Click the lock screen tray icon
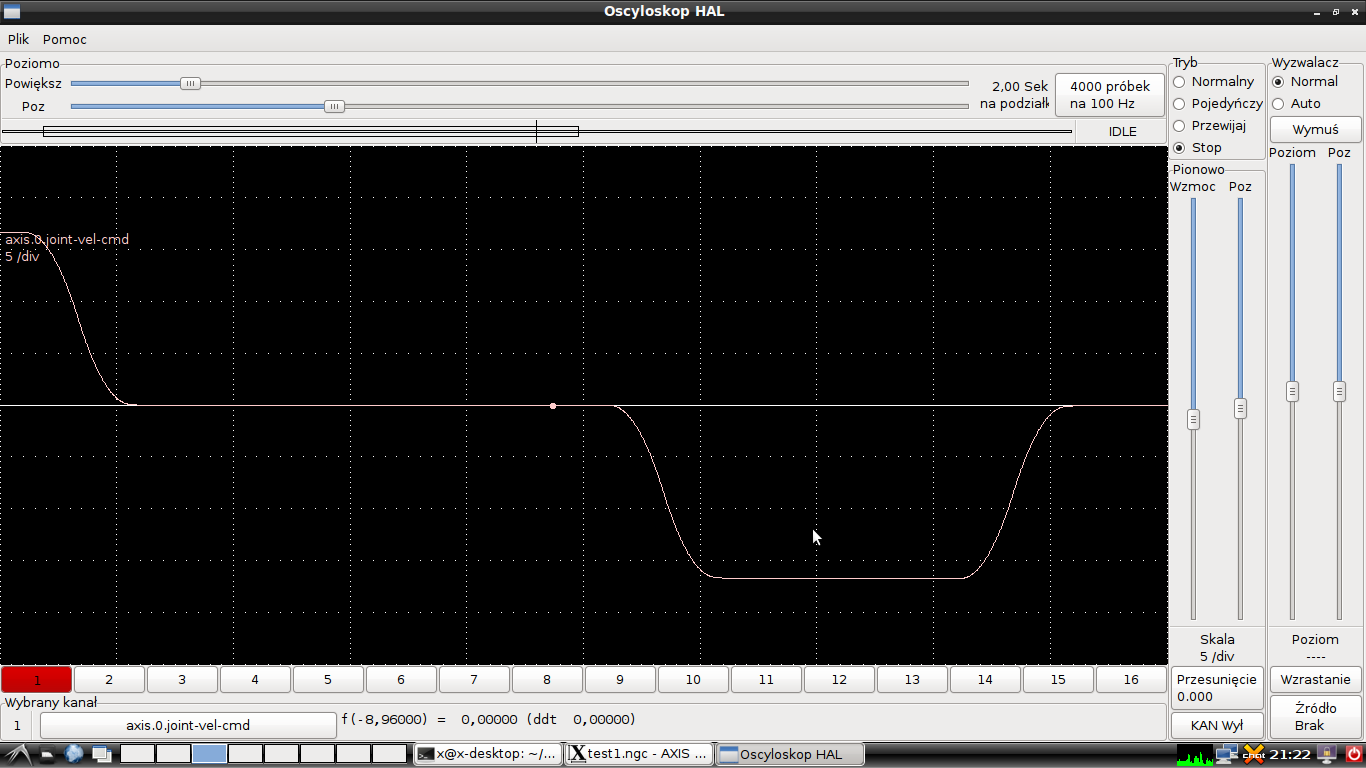The width and height of the screenshot is (1366, 768). (x=1328, y=754)
